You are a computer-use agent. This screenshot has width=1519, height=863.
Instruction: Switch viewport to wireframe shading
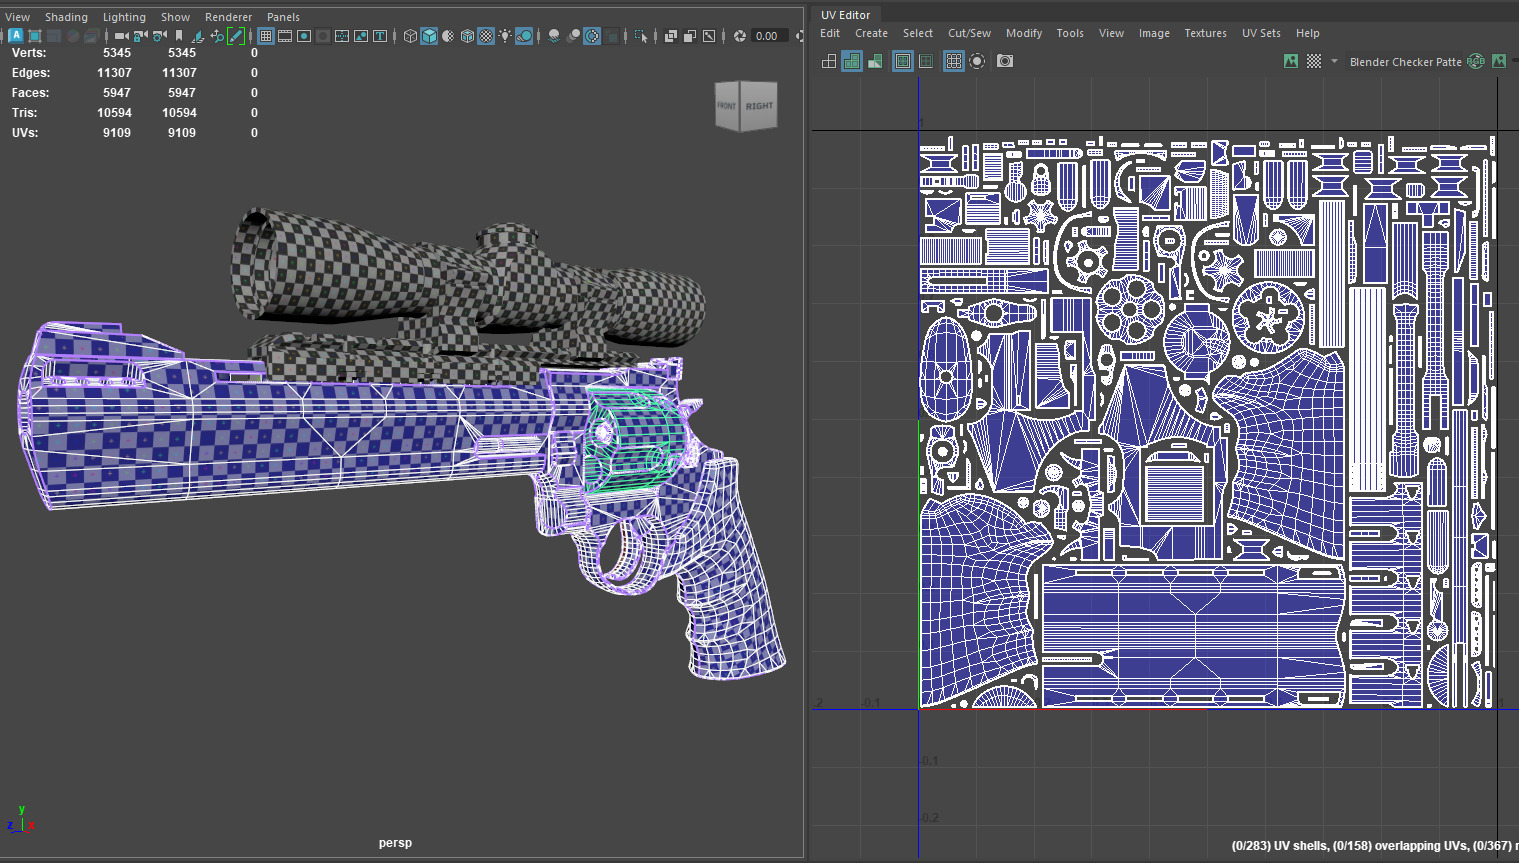[x=410, y=36]
